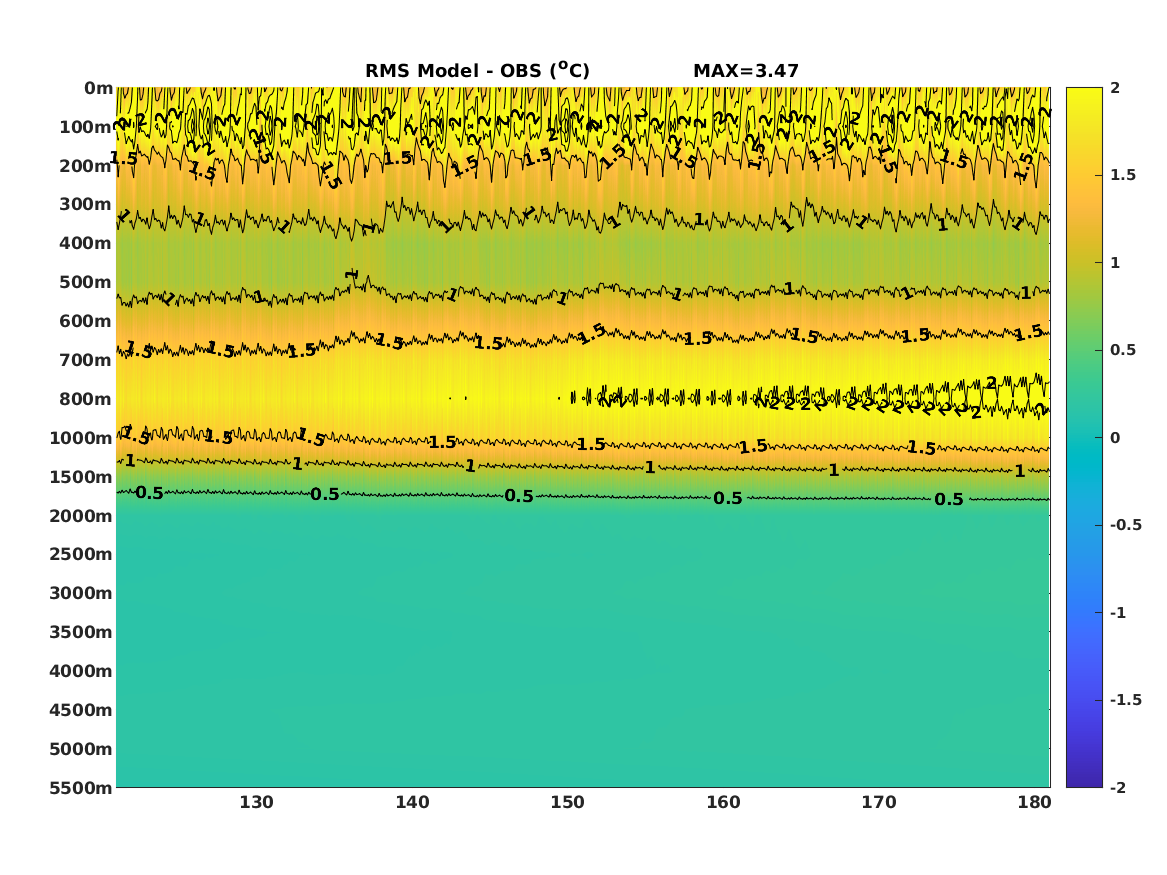
Task: Pick the "3500m" y-axis label
Action: pyautogui.click(x=81, y=632)
